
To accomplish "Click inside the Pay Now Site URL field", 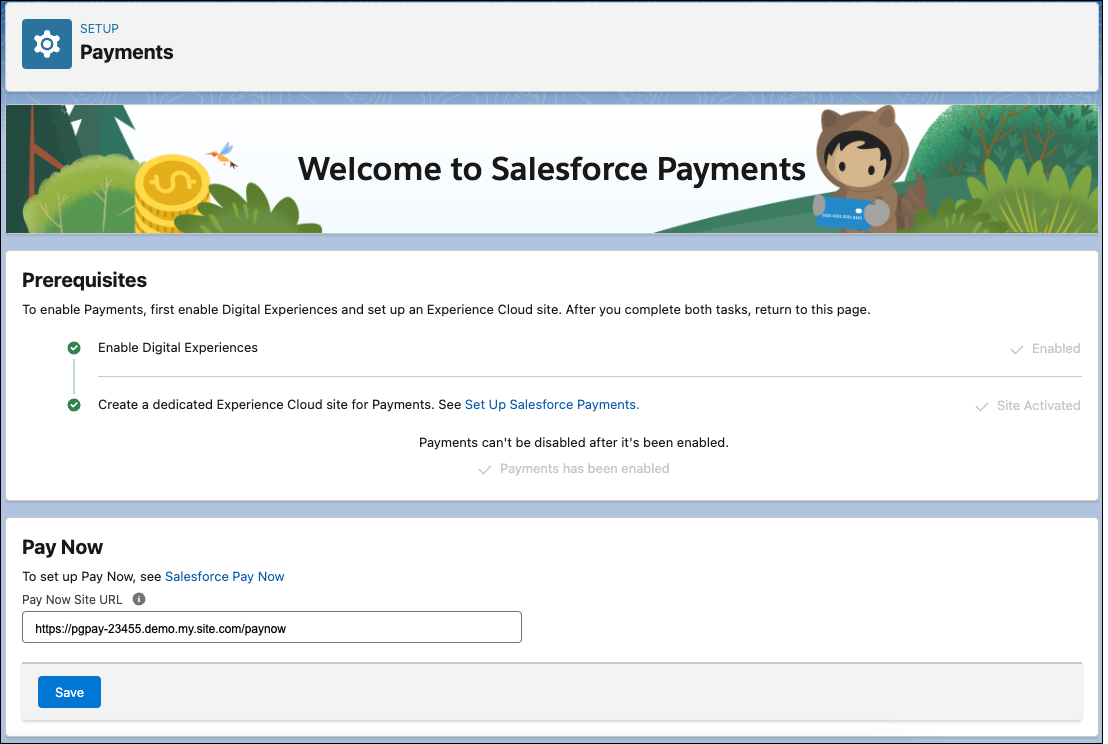I will coord(271,627).
